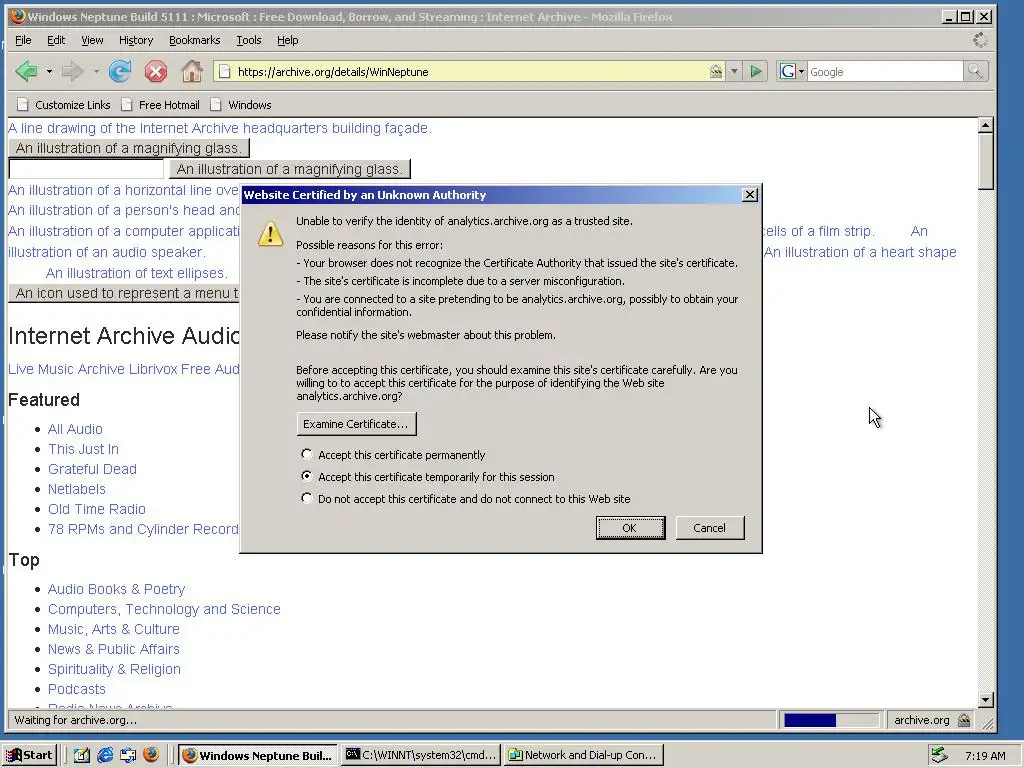1024x768 pixels.
Task: Open the Grateful Dead link
Action: coord(92,469)
